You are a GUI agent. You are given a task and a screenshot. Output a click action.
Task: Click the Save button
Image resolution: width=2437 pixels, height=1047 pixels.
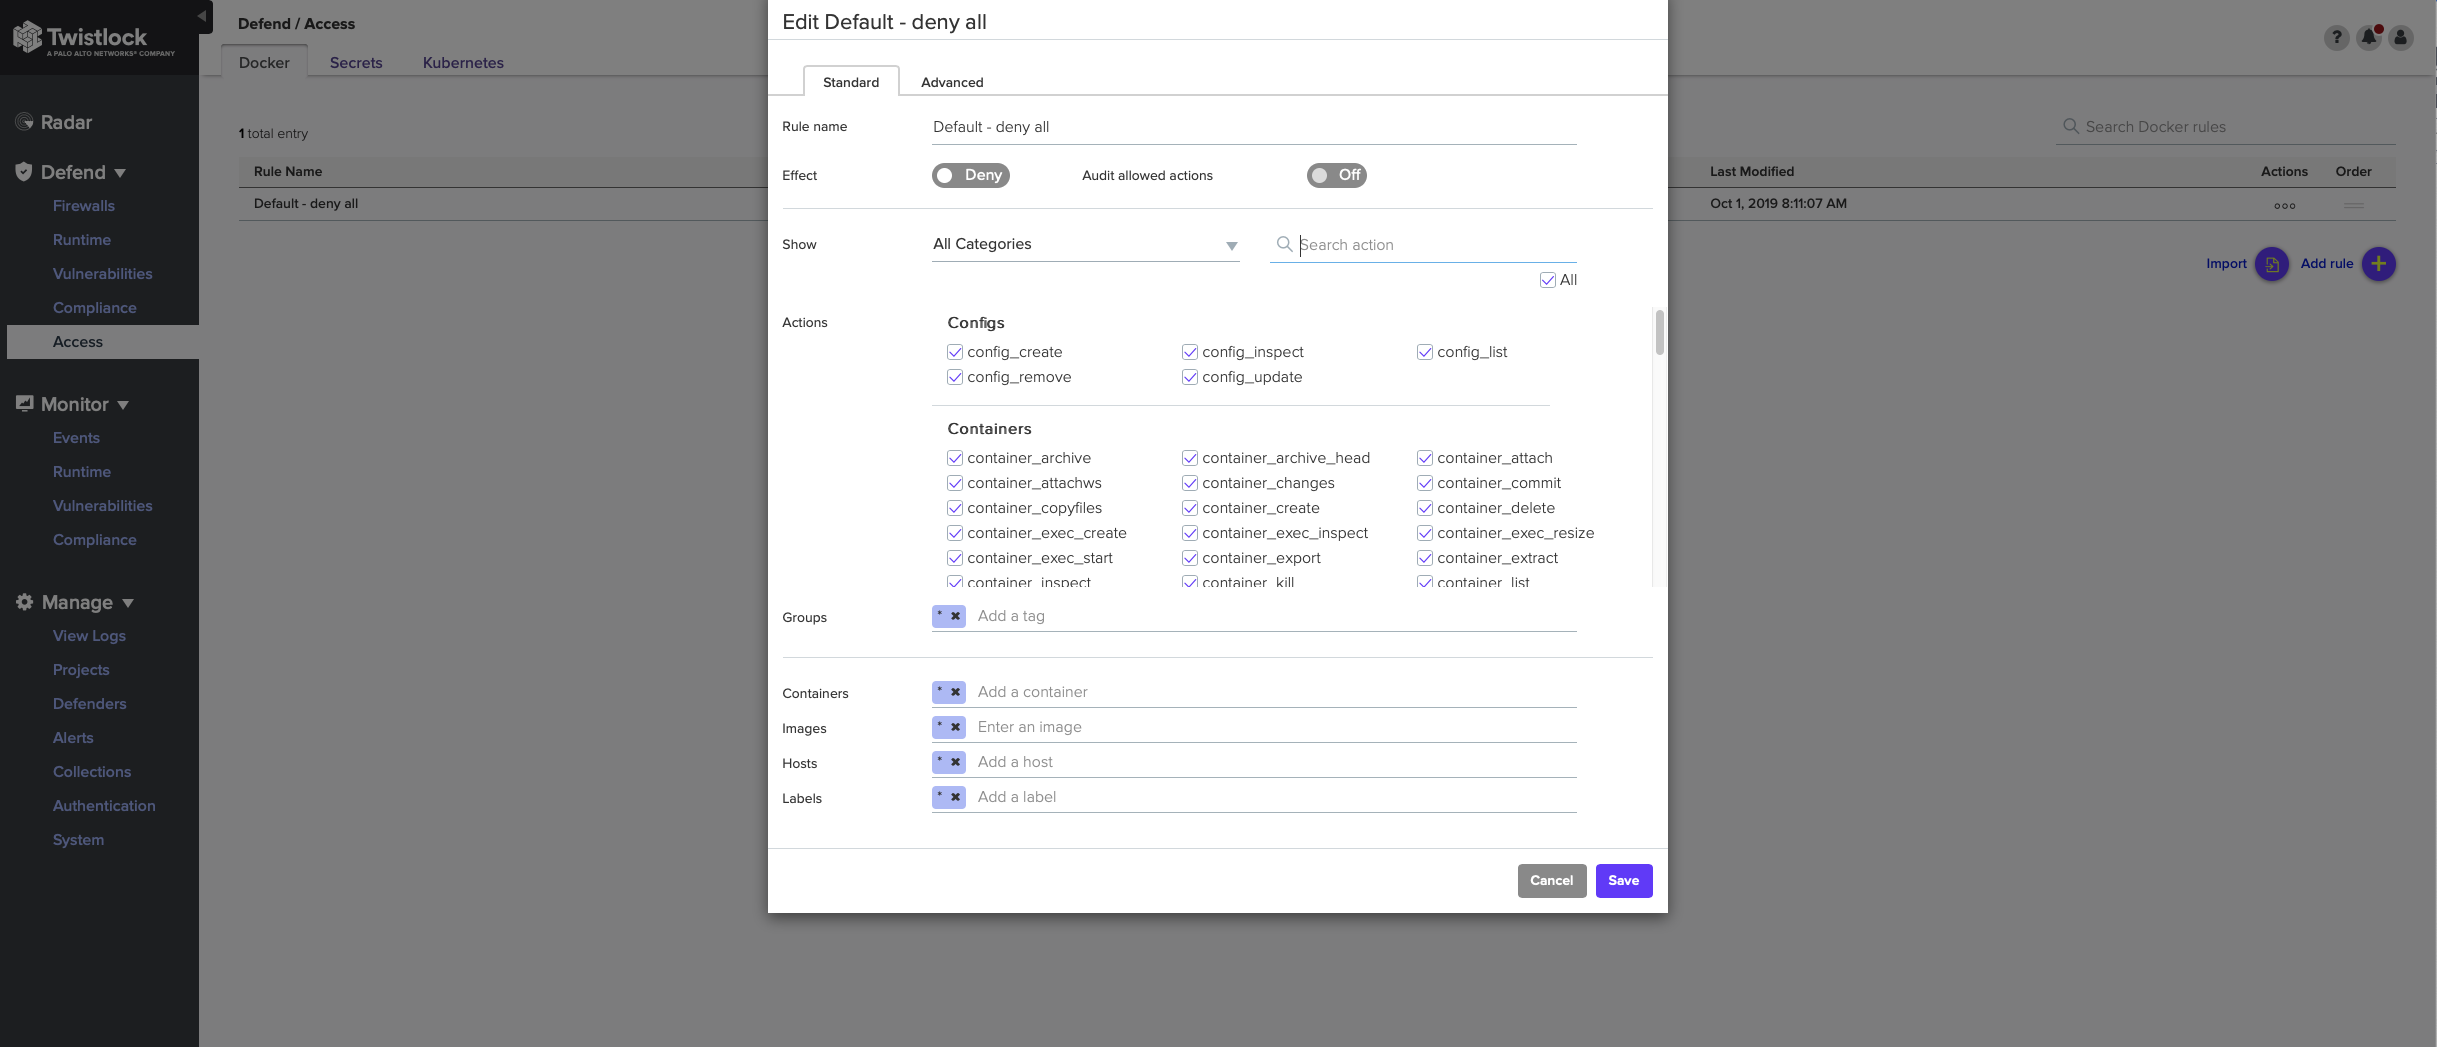tap(1623, 880)
